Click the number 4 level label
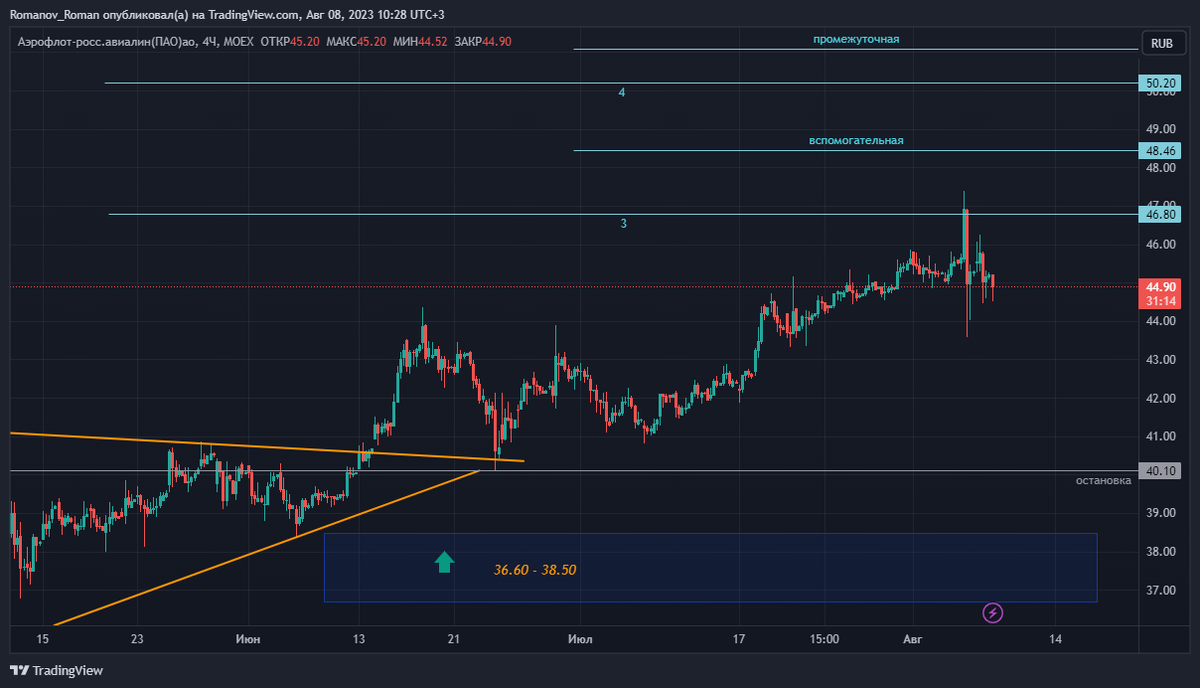1200x688 pixels. coord(622,92)
